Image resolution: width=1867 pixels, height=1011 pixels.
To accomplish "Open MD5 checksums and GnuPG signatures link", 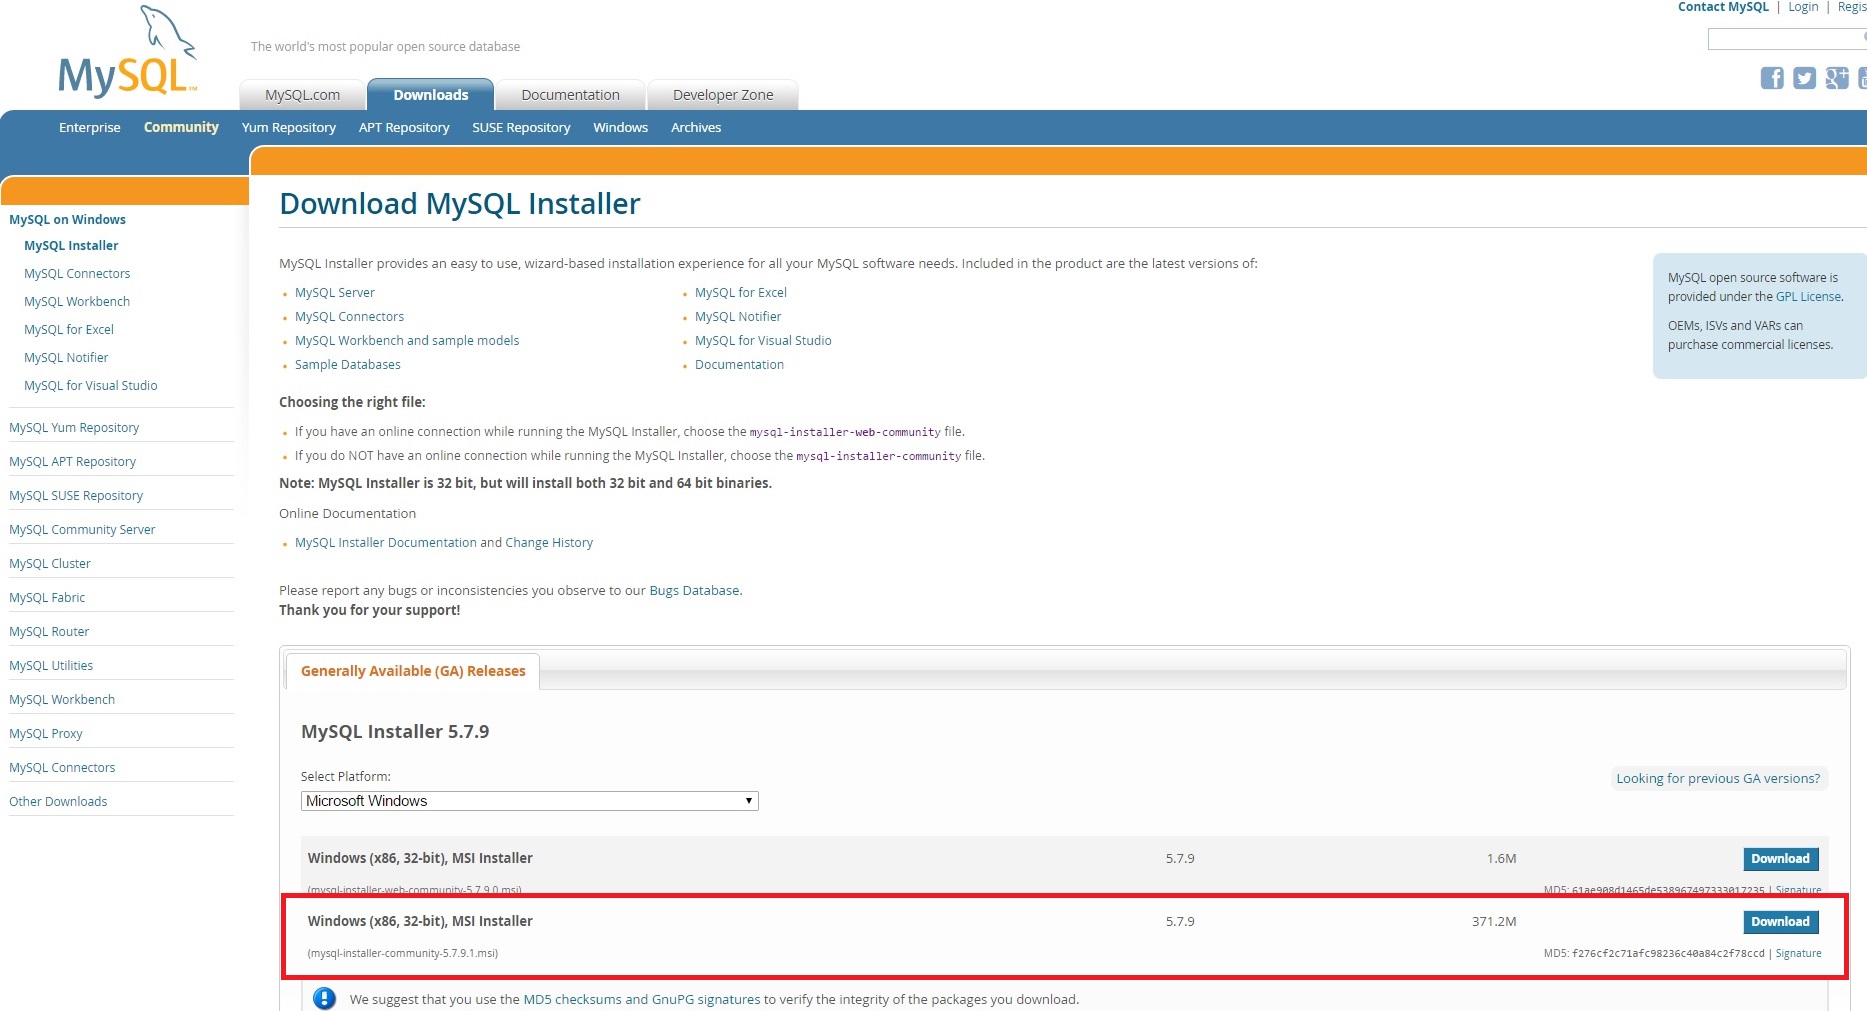I will coord(642,999).
